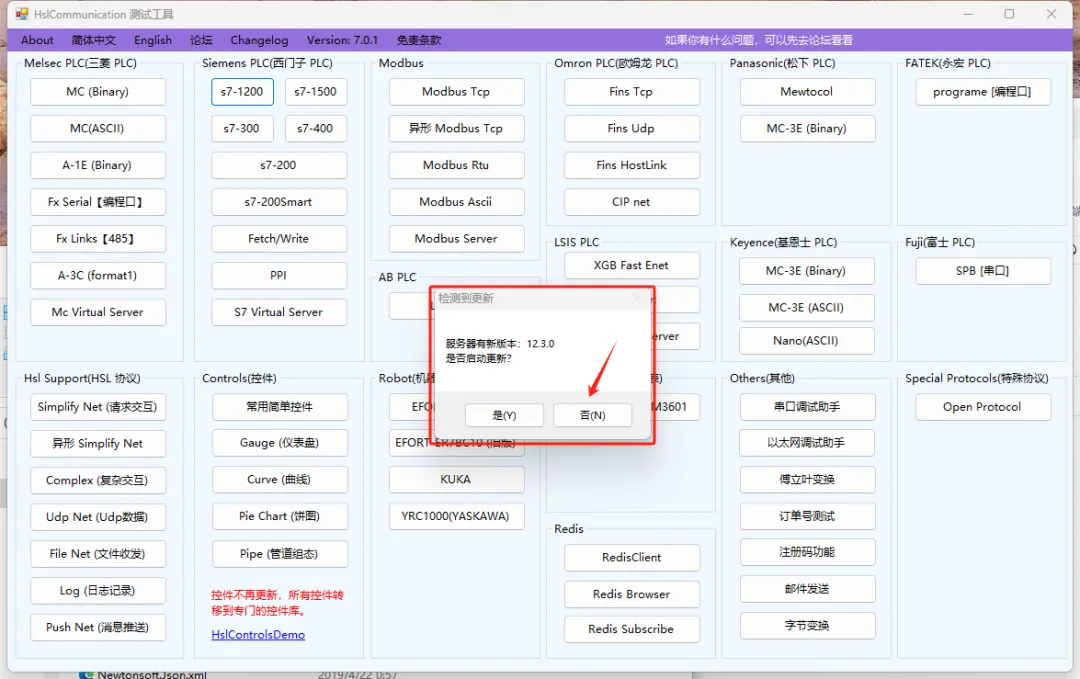This screenshot has width=1080, height=679.
Task: Launch Modbus Server
Action: point(456,238)
